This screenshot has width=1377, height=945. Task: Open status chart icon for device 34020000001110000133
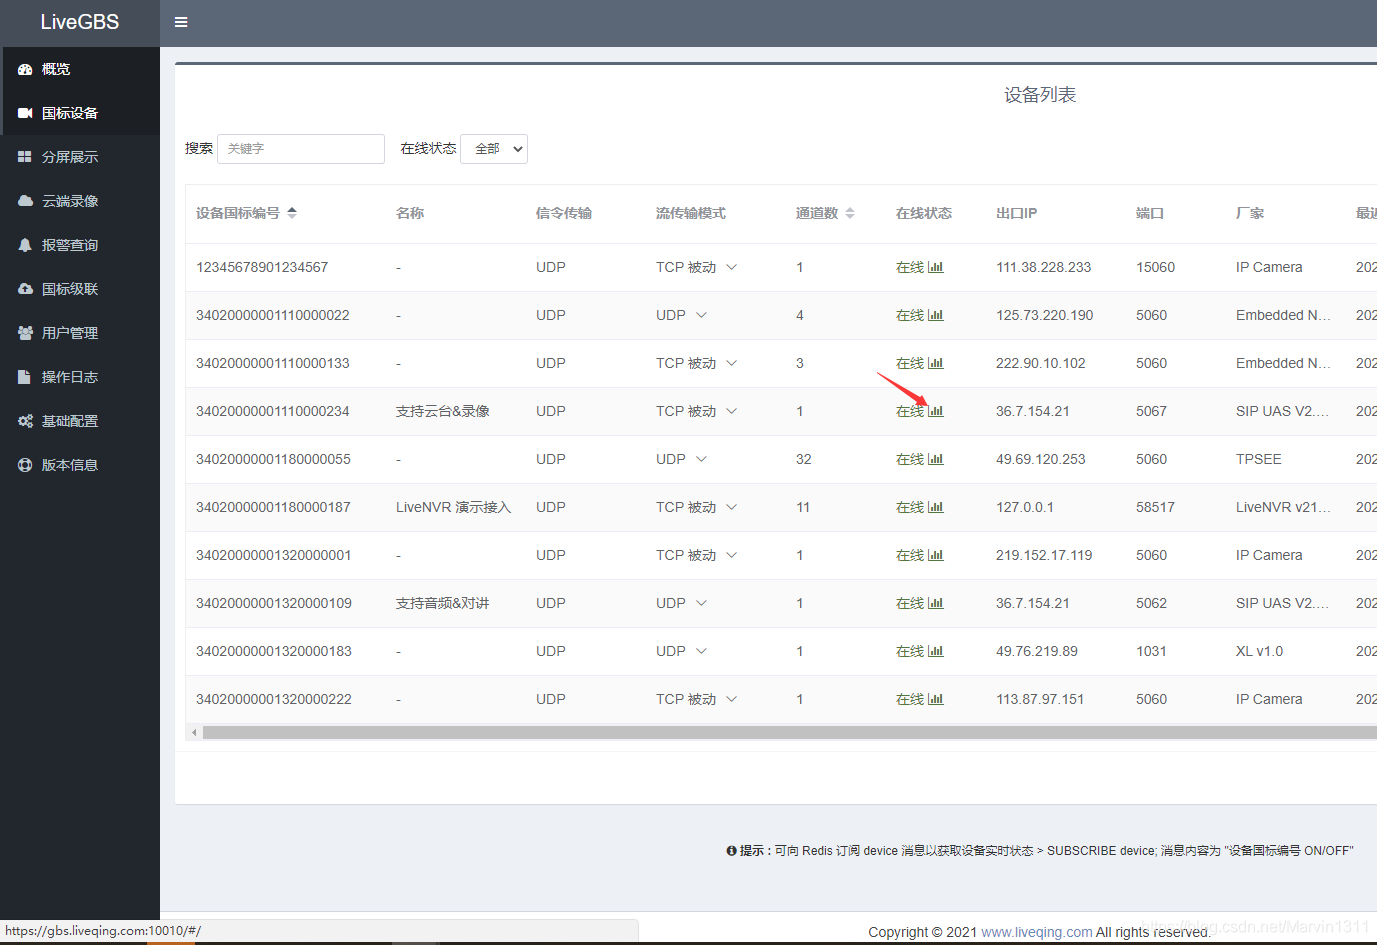(x=936, y=363)
